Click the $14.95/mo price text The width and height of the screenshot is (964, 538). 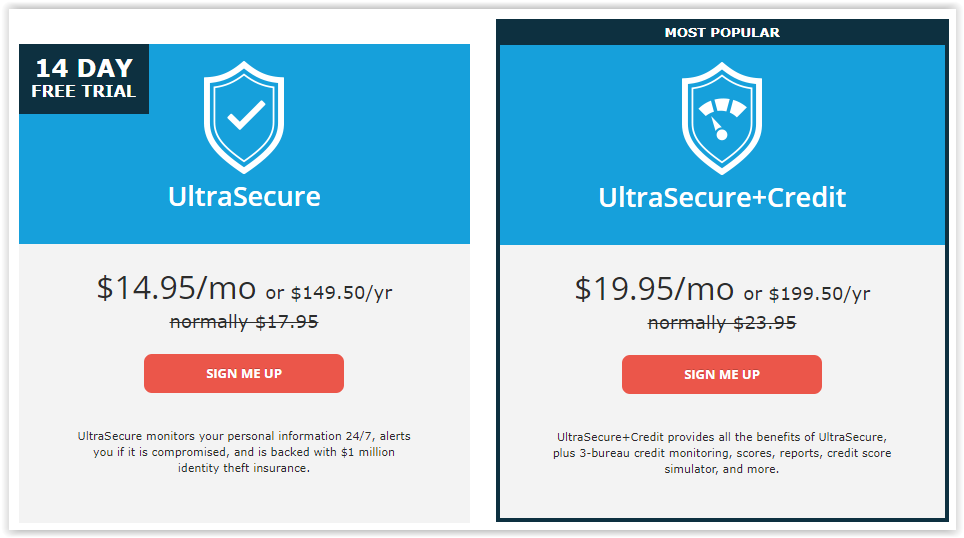(x=176, y=288)
